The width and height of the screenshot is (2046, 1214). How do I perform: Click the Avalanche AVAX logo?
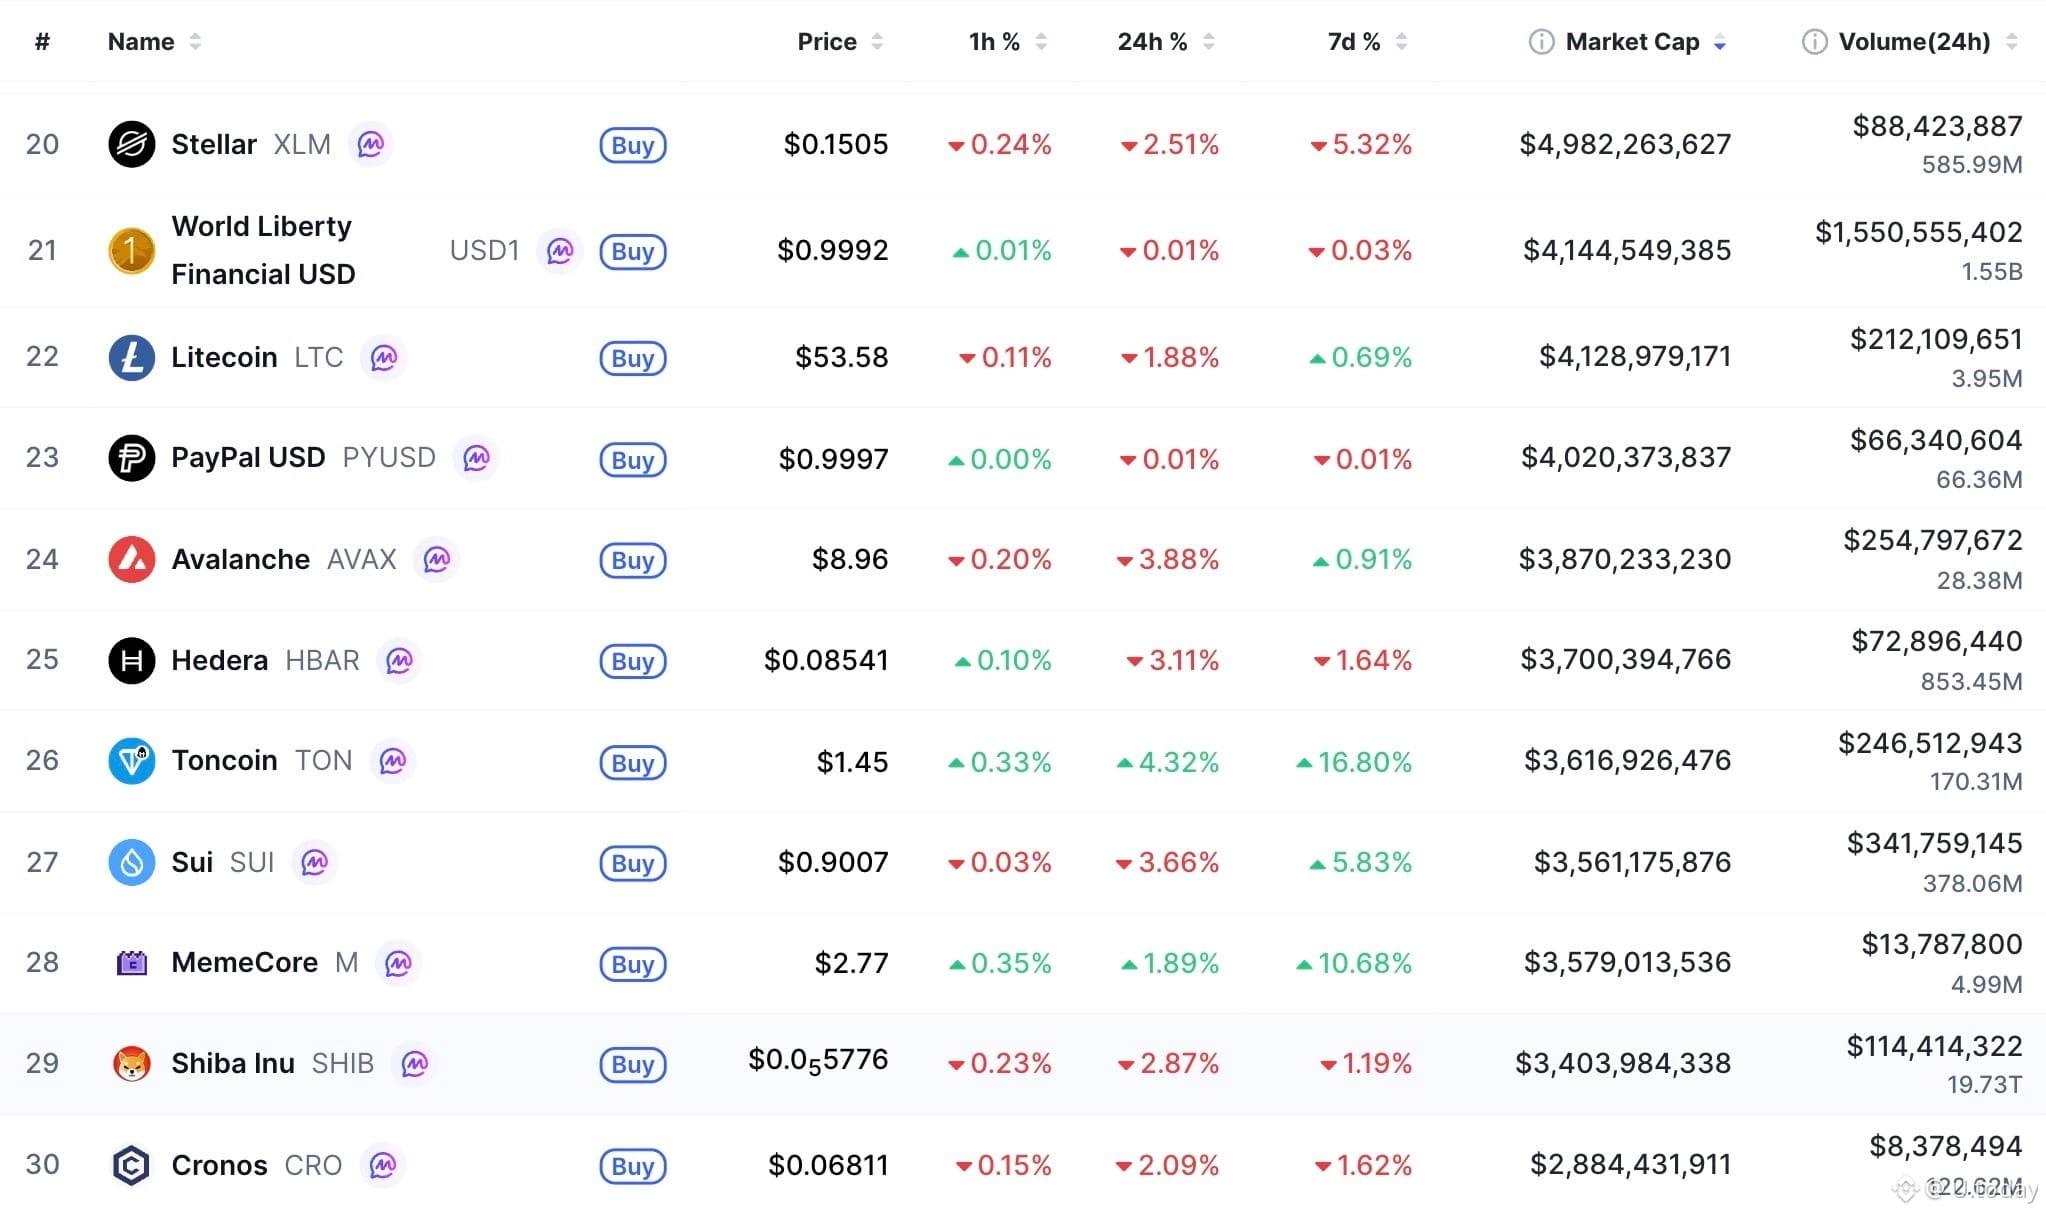(133, 559)
